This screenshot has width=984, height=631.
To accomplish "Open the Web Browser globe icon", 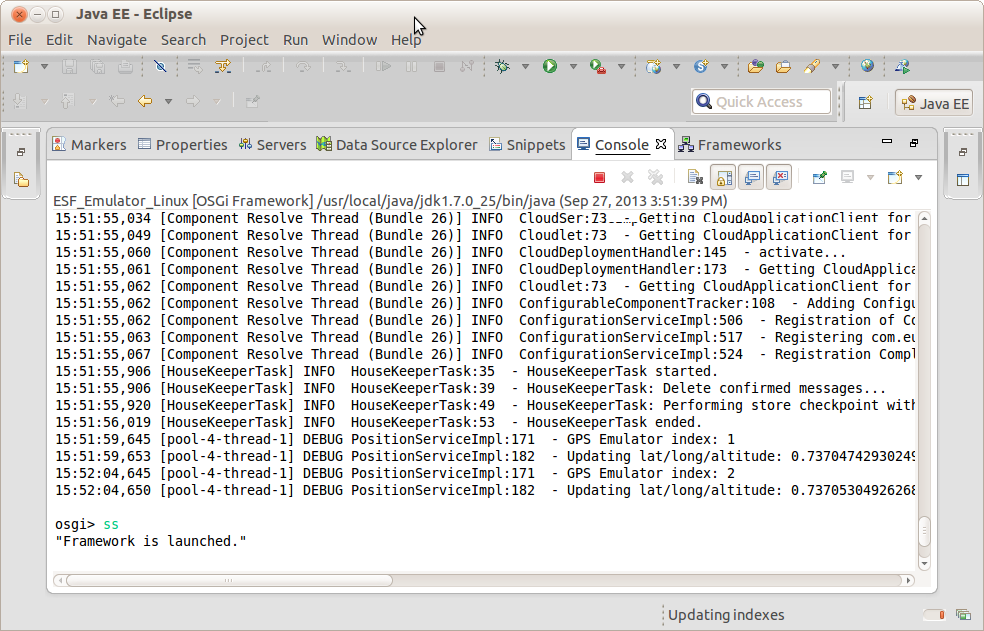I will tap(867, 66).
